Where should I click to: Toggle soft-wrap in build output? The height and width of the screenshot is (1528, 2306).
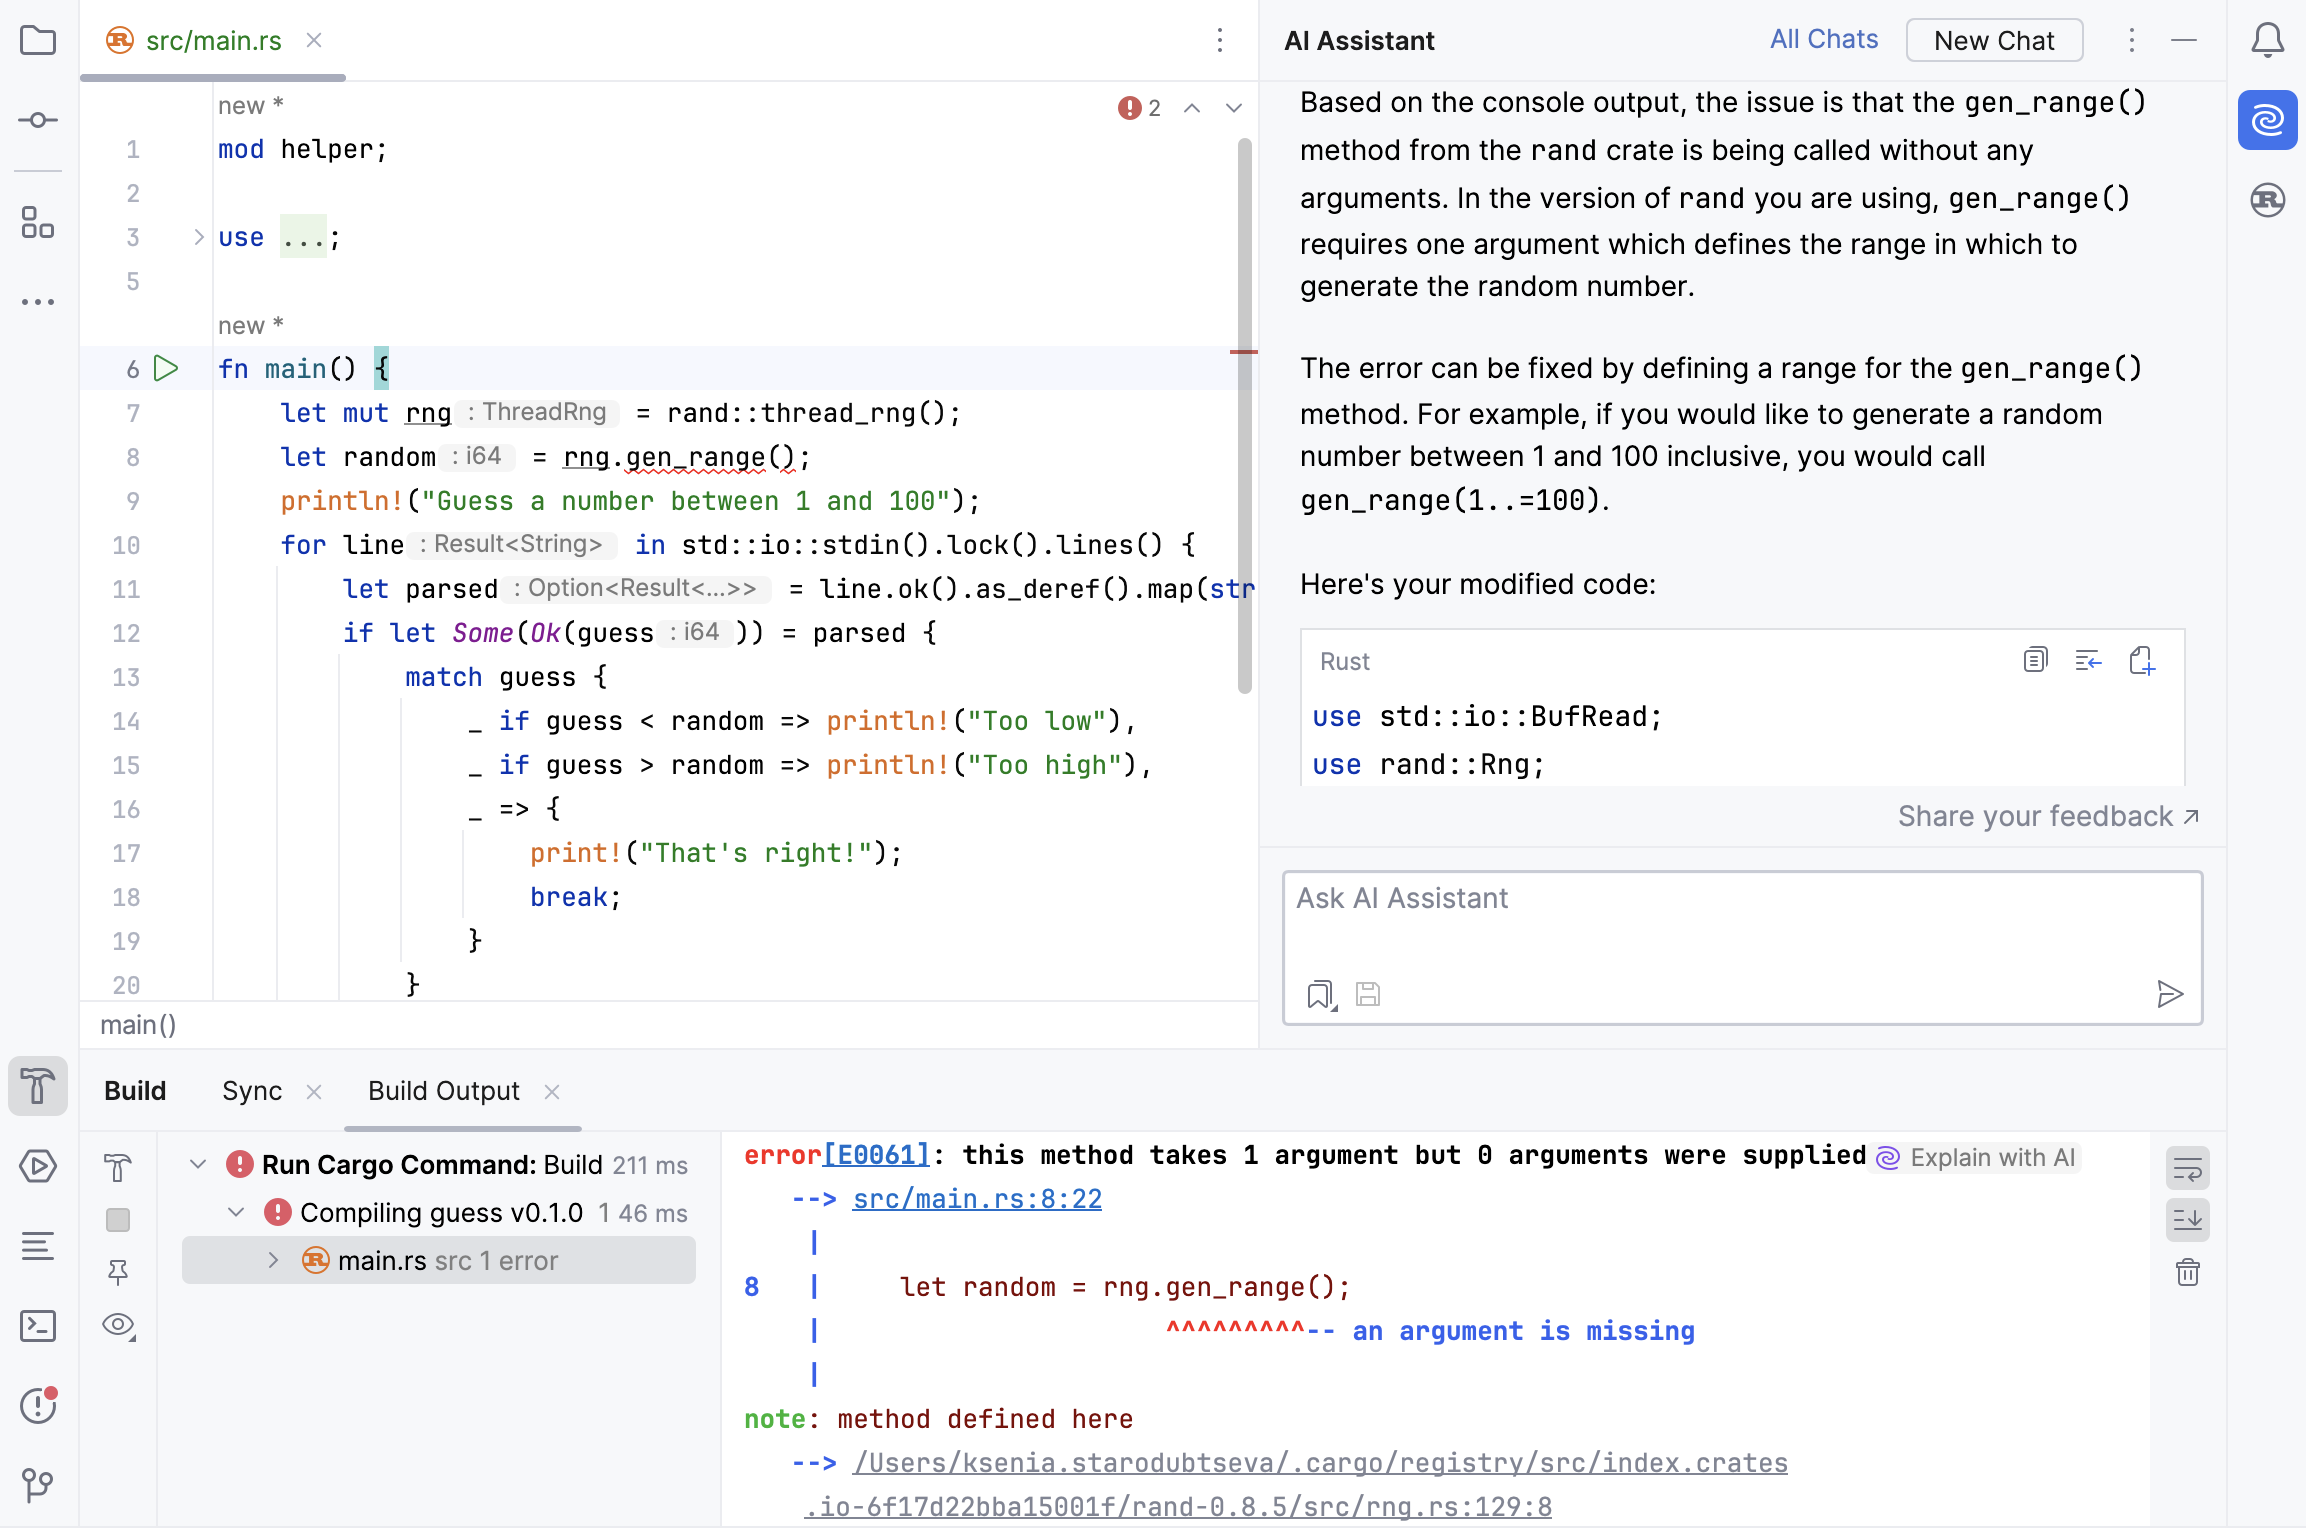tap(2188, 1167)
